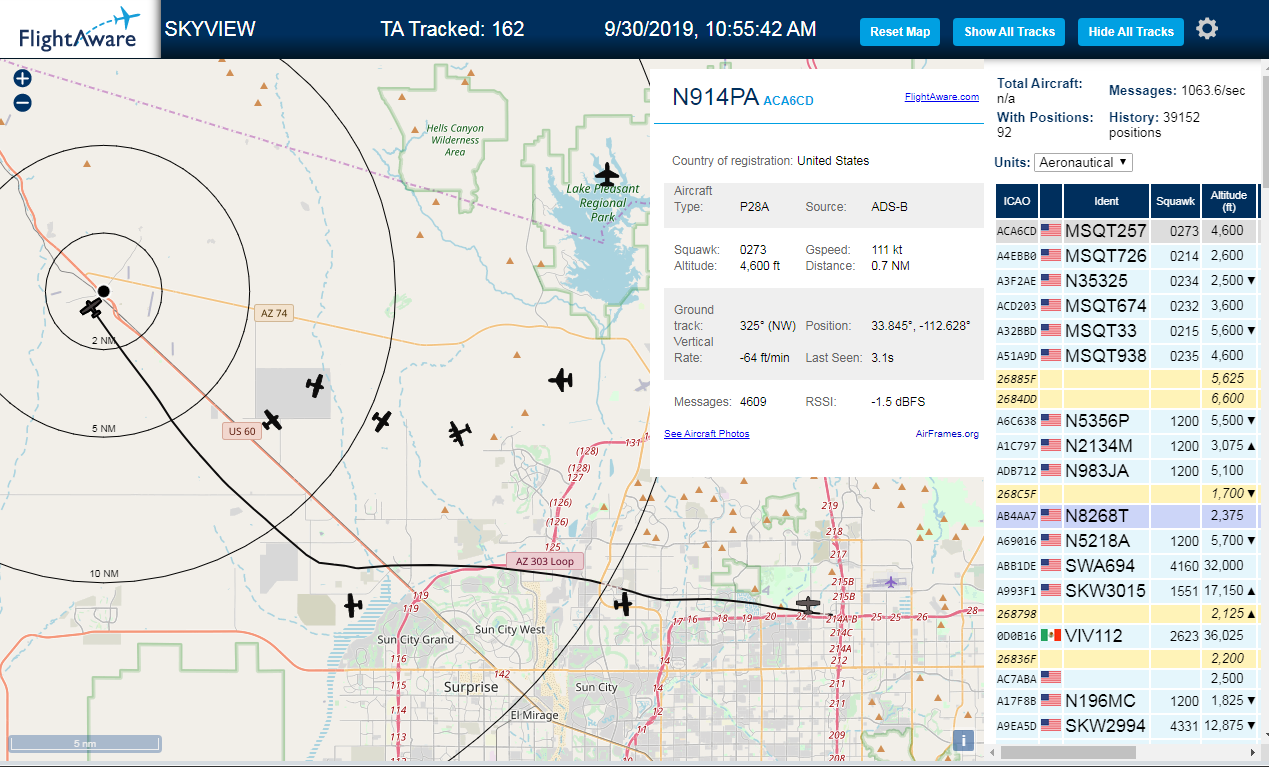Zoom out the map with minus icon
The width and height of the screenshot is (1269, 767).
[x=22, y=102]
